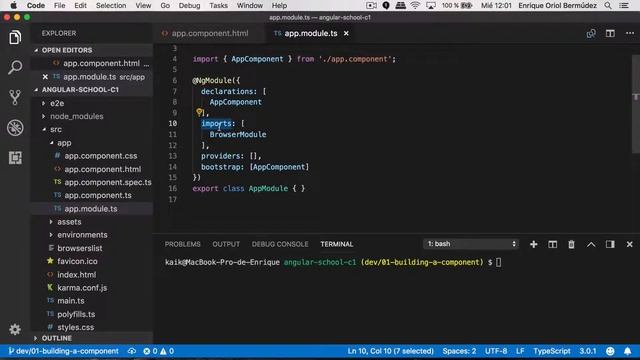Open the Selection menu
Screen dimensions: 640x360
coord(111,6)
